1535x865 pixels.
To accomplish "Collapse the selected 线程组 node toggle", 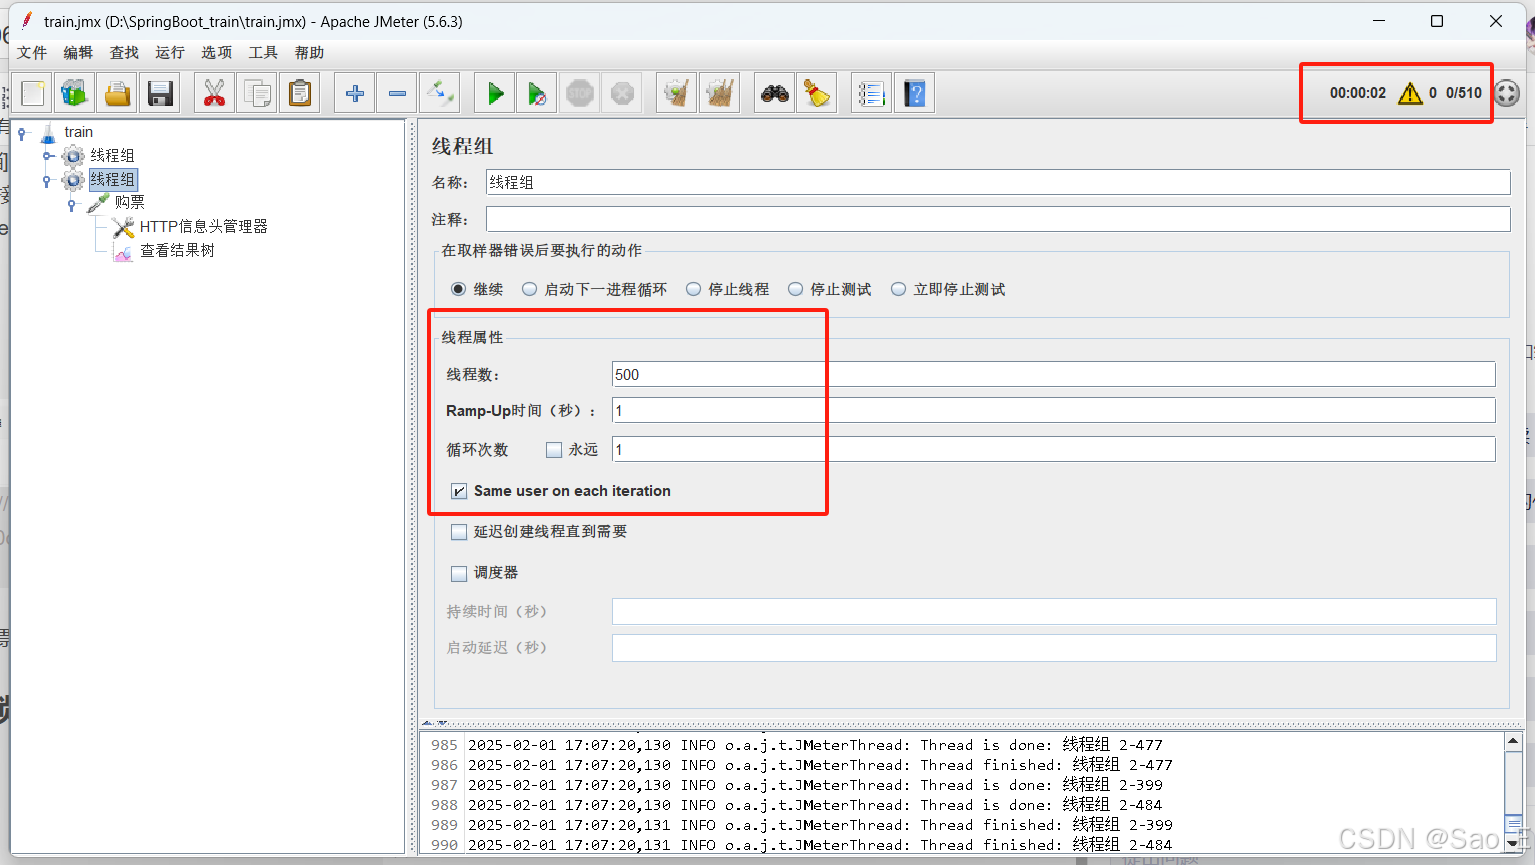I will (x=47, y=180).
